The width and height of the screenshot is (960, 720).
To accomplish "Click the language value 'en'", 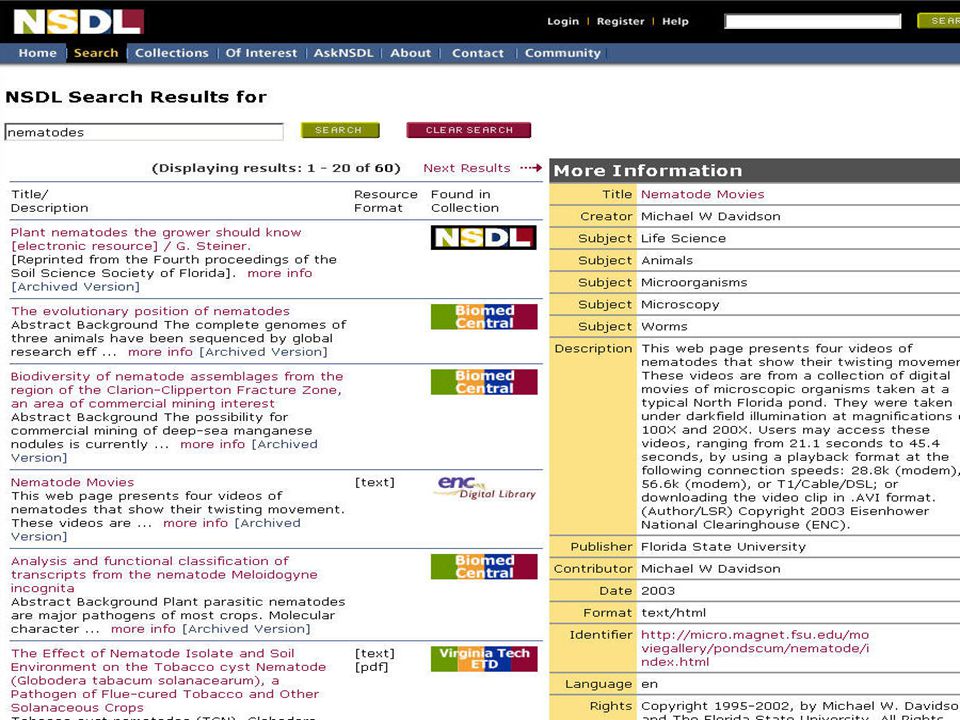I will point(650,684).
